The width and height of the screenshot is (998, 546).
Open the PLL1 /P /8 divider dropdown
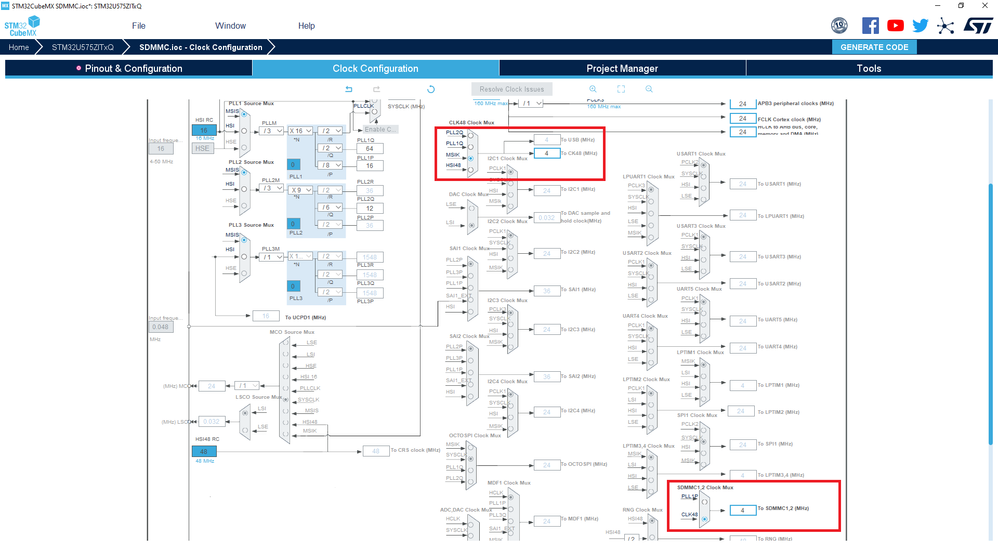pyautogui.click(x=330, y=165)
